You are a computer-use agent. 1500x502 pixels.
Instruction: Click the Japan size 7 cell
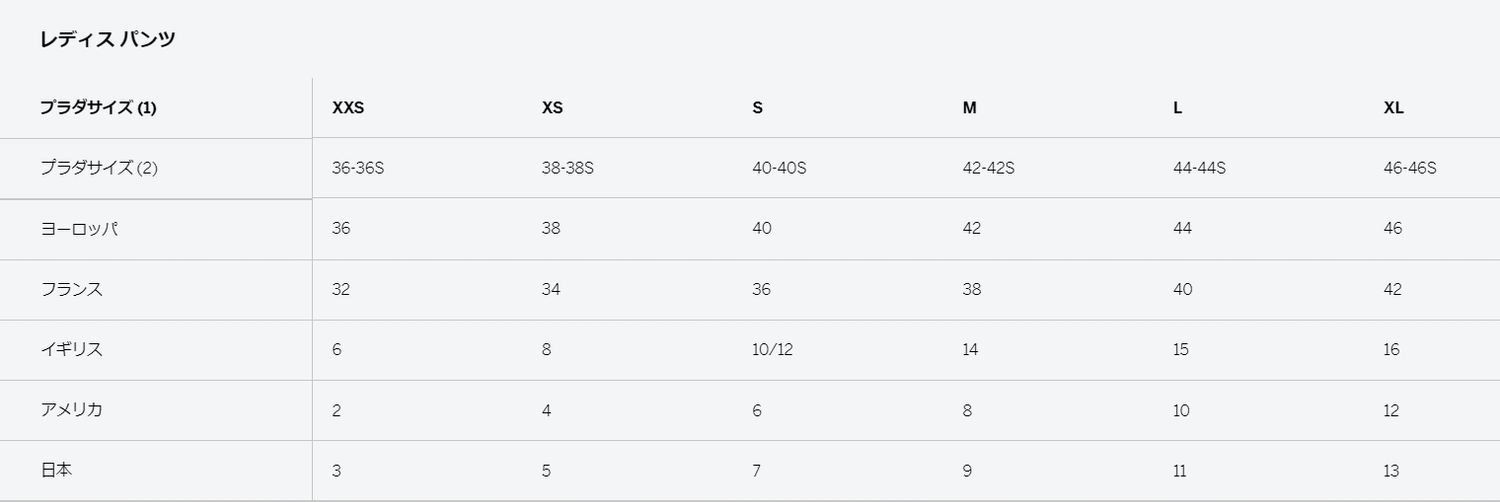pyautogui.click(x=757, y=471)
